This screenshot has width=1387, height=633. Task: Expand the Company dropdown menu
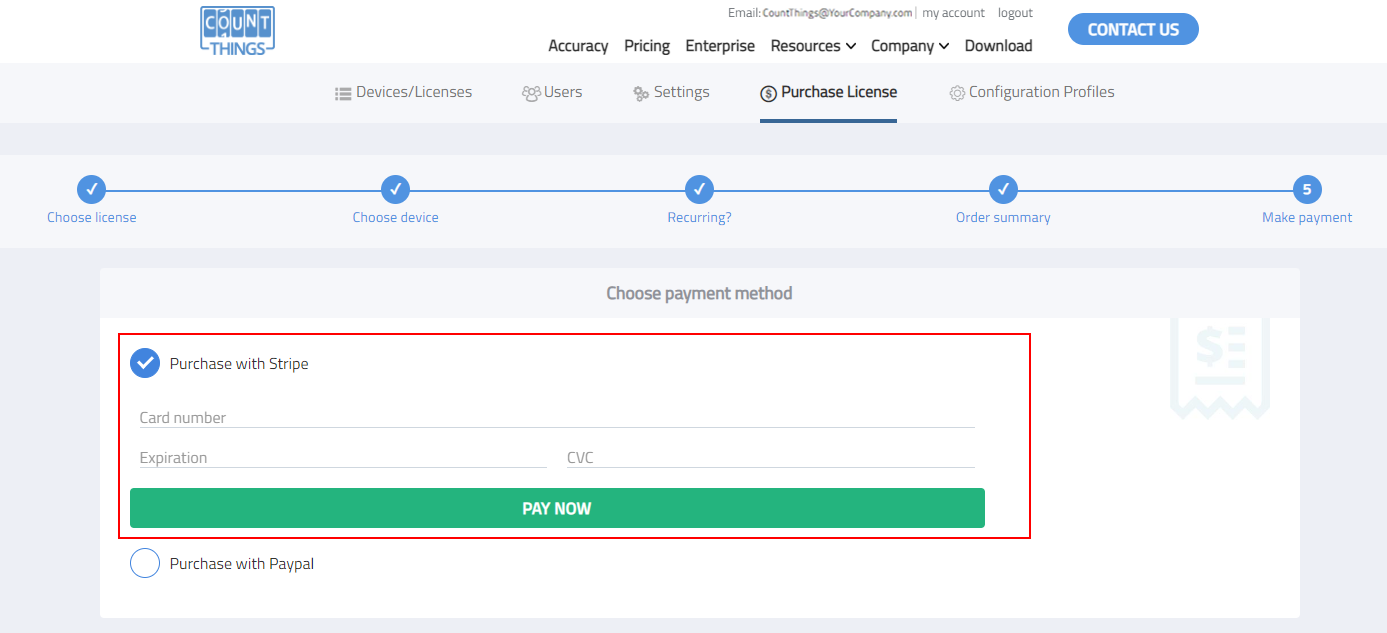[909, 46]
